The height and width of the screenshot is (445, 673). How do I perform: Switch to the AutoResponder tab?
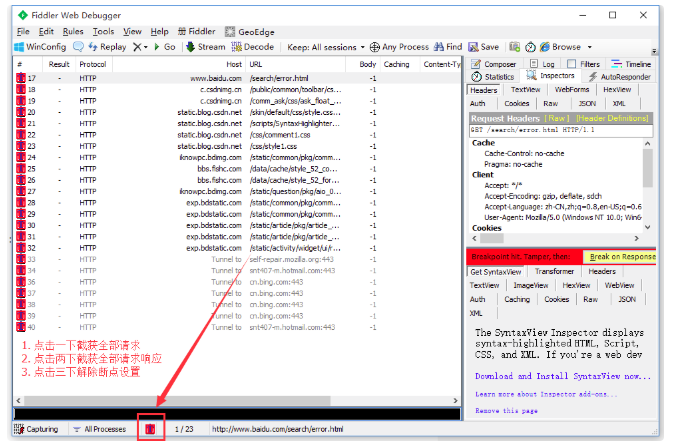(x=620, y=77)
